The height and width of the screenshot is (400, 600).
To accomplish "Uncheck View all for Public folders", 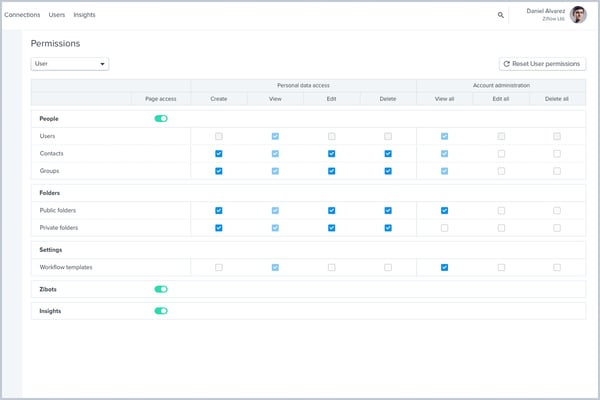I will pyautogui.click(x=444, y=211).
